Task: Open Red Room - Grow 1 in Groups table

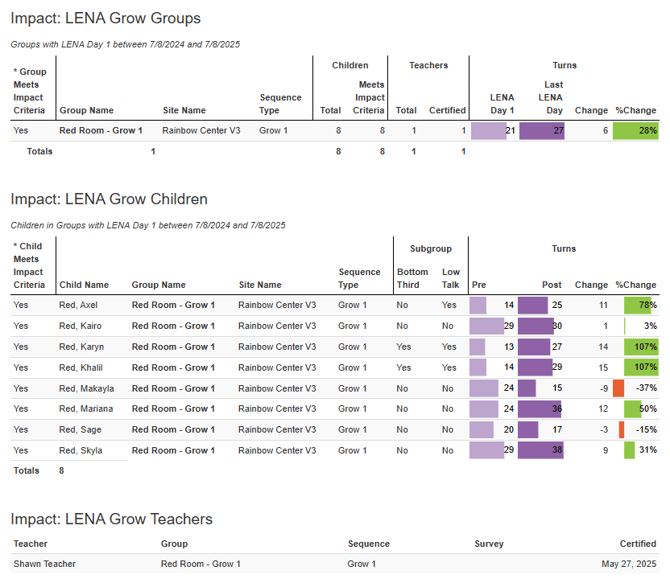Action: (101, 130)
